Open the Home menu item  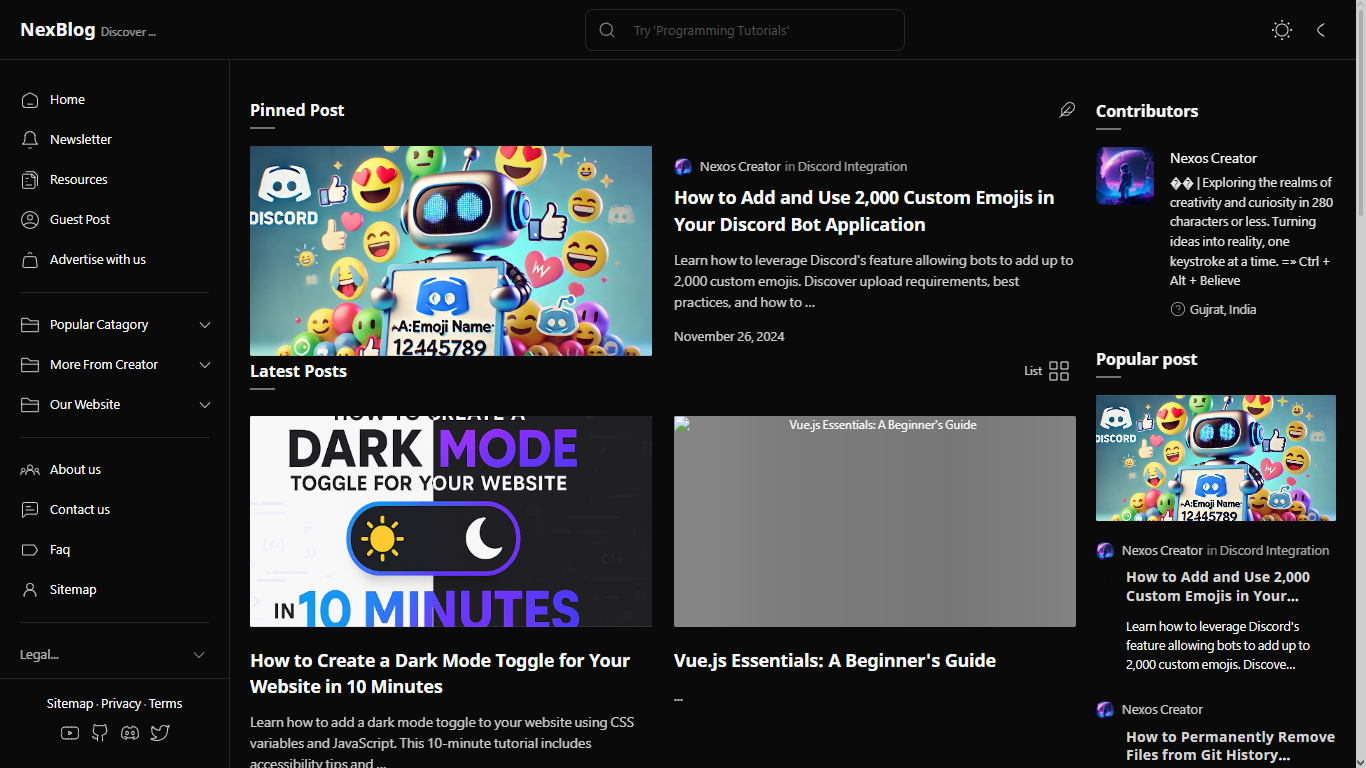[x=67, y=99]
